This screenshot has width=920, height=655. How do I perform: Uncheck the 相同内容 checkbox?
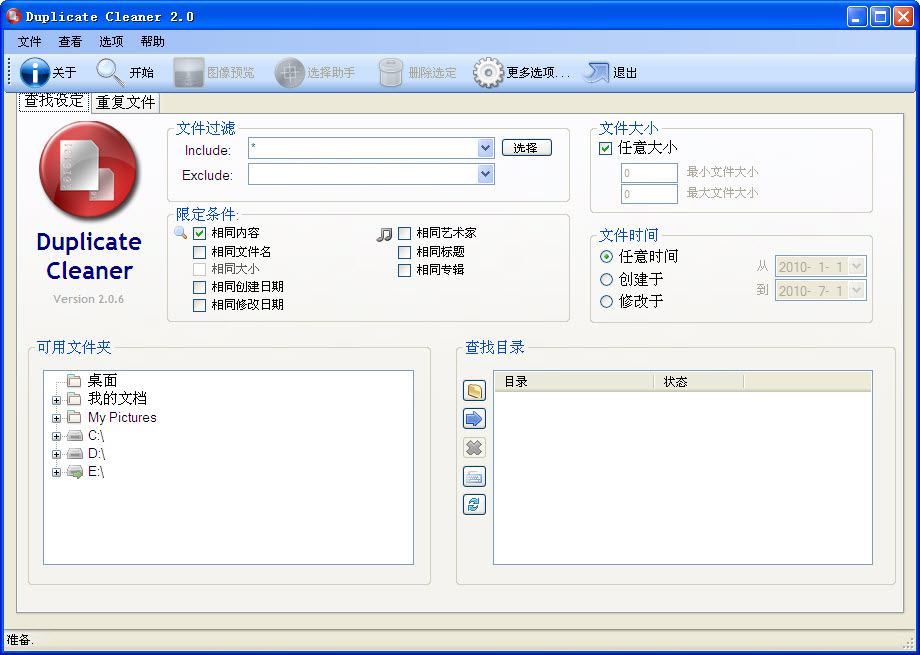[x=199, y=234]
